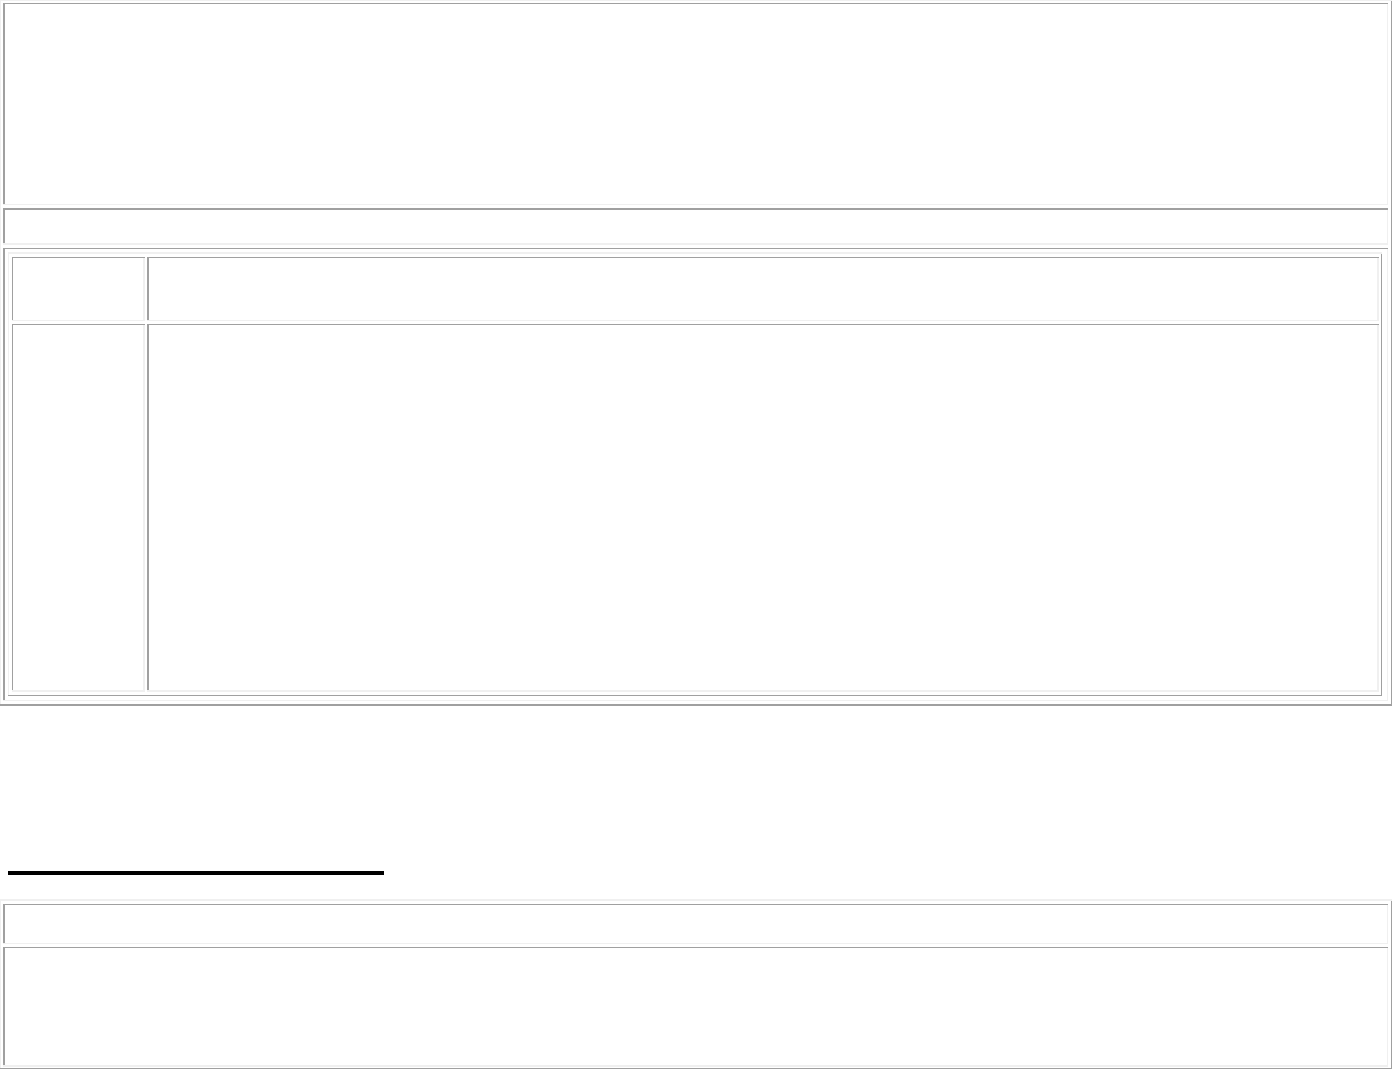1392x1069 pixels.
Task: Click the divider between bottom table's two rows
Action: 695,946
